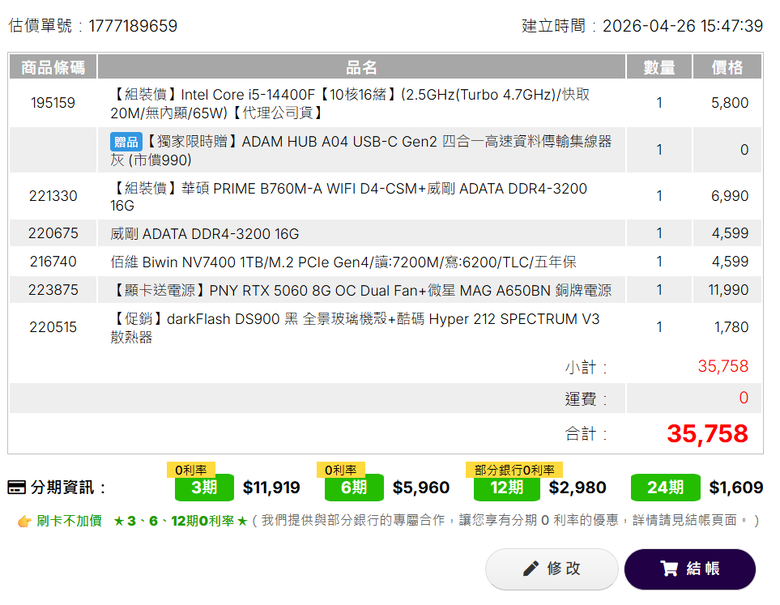Select the 6期 installment badge
This screenshot has width=780, height=605.
pyautogui.click(x=354, y=488)
